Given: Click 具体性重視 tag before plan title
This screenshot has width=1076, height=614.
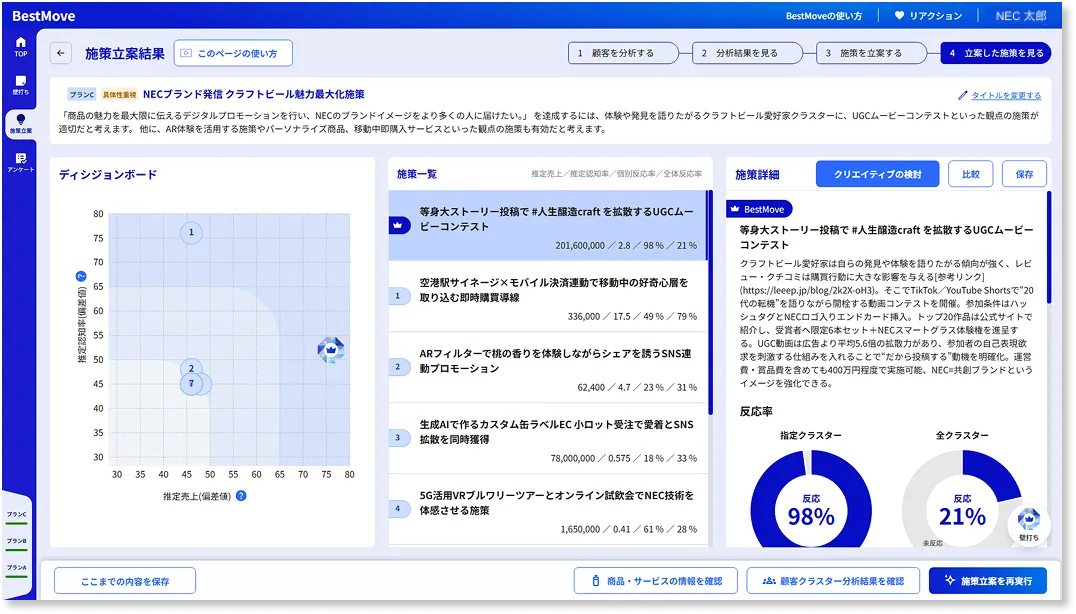Looking at the screenshot, I should point(119,95).
